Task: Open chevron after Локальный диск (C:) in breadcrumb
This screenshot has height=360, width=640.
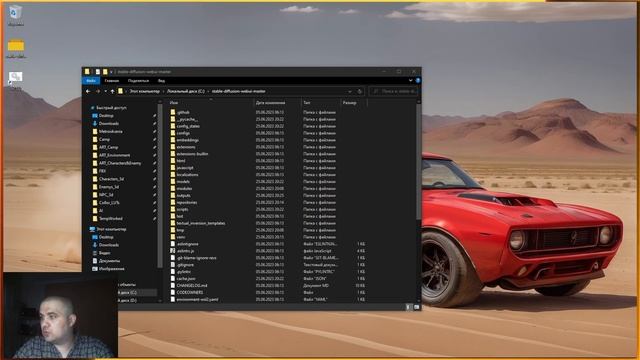Action: [x=208, y=91]
